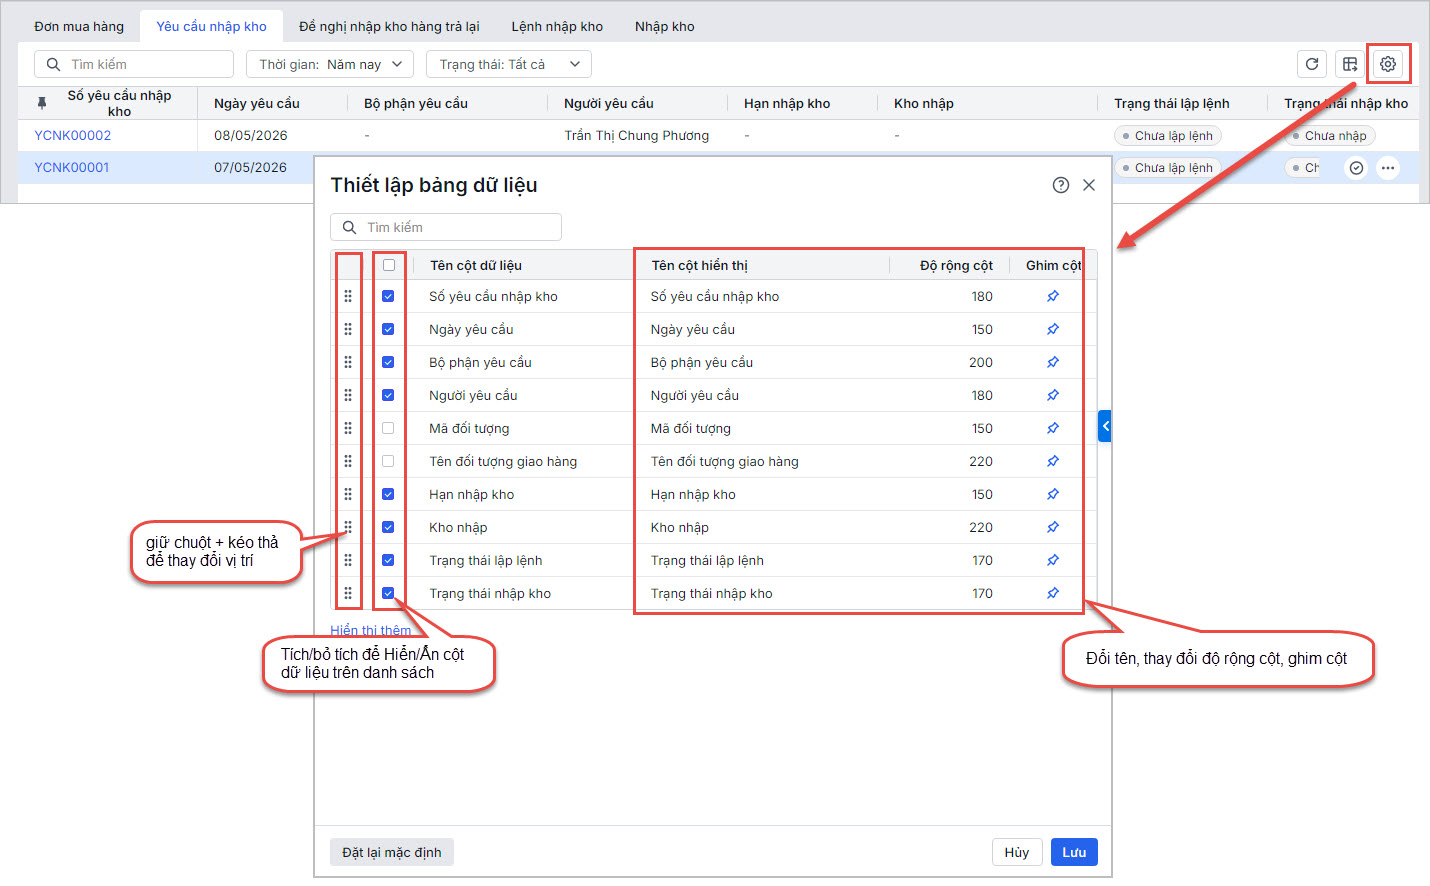Open the Đơn mua hàng tab
This screenshot has height=886, width=1430.
click(x=79, y=27)
